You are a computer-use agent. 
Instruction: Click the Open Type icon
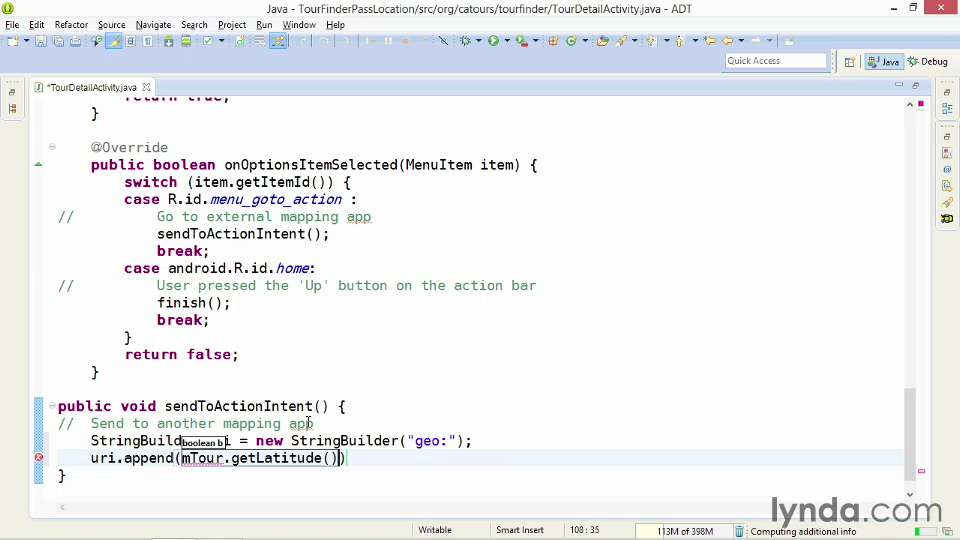click(x=603, y=41)
